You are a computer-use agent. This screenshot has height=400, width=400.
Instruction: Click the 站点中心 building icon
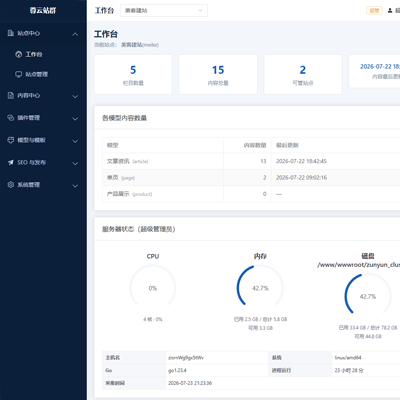coord(11,33)
